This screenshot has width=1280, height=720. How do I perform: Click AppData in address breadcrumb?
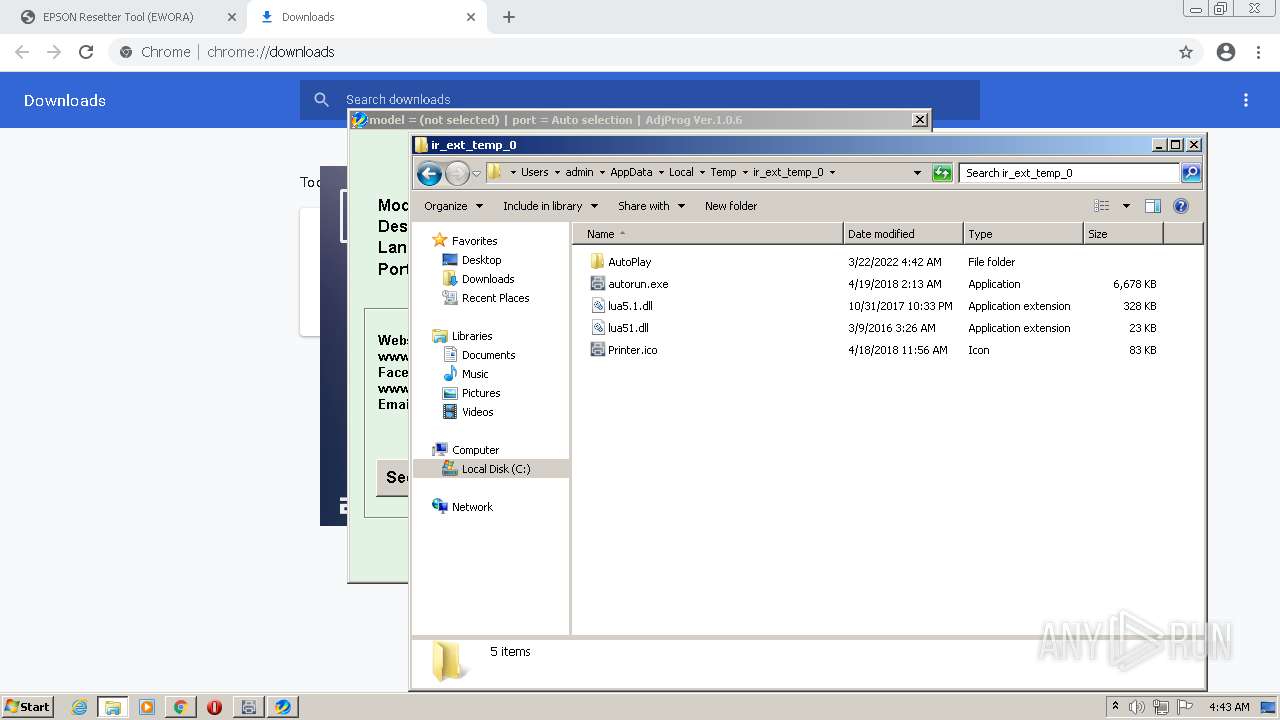[x=631, y=172]
